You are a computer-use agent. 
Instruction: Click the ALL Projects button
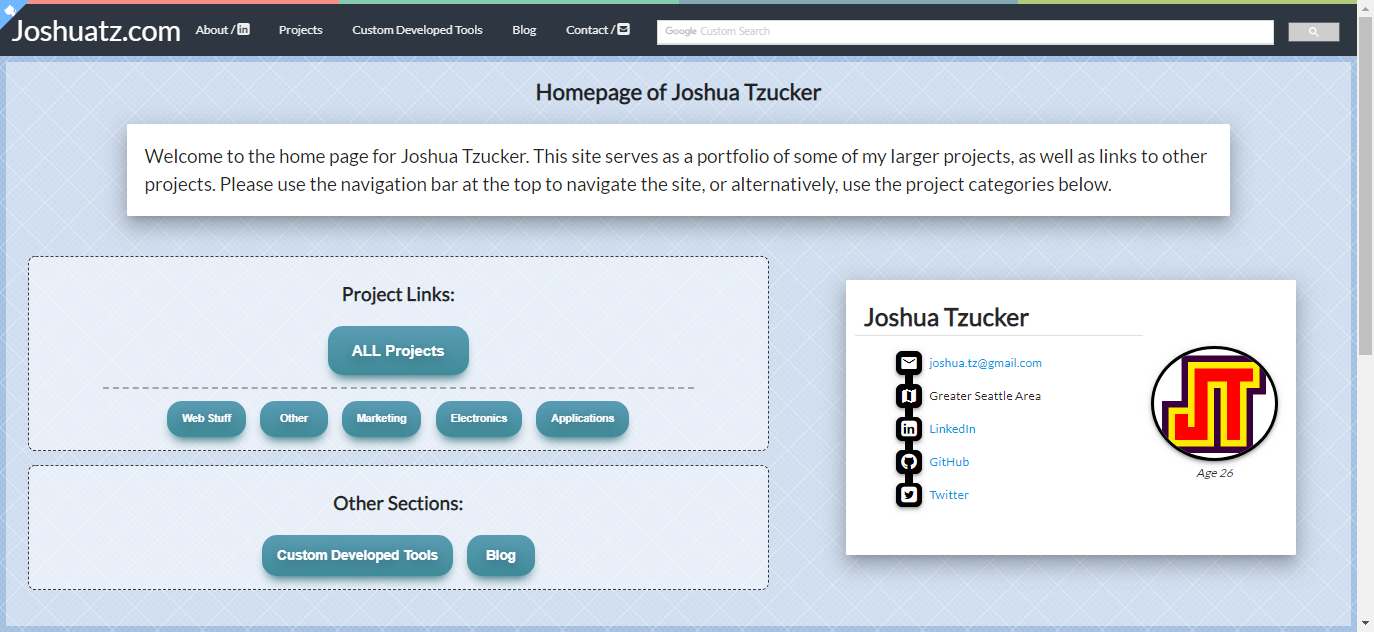tap(398, 351)
